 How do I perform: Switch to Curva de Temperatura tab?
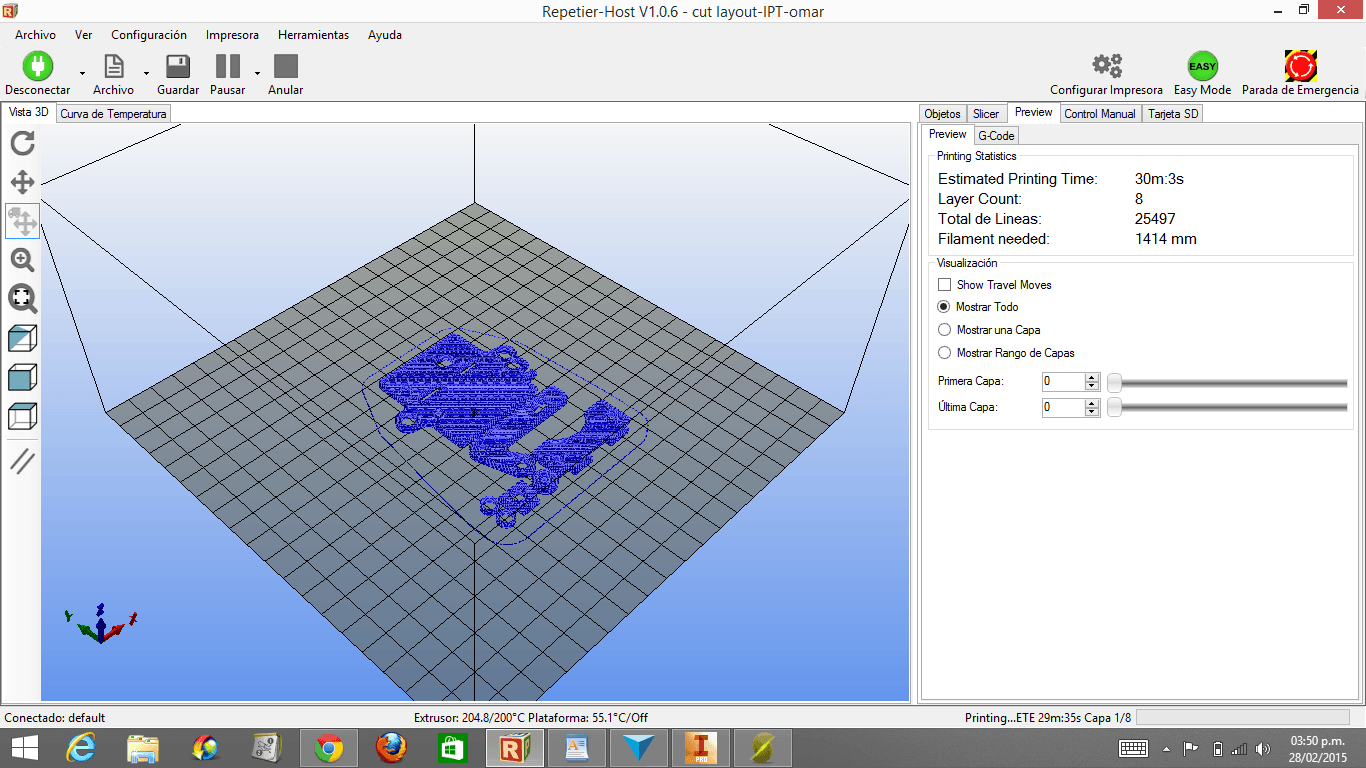pyautogui.click(x=113, y=114)
